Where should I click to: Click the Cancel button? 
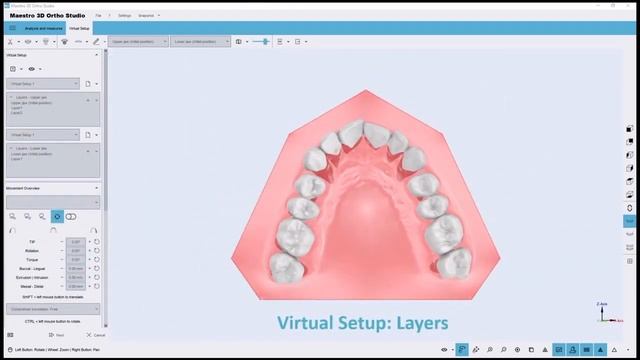click(96, 335)
